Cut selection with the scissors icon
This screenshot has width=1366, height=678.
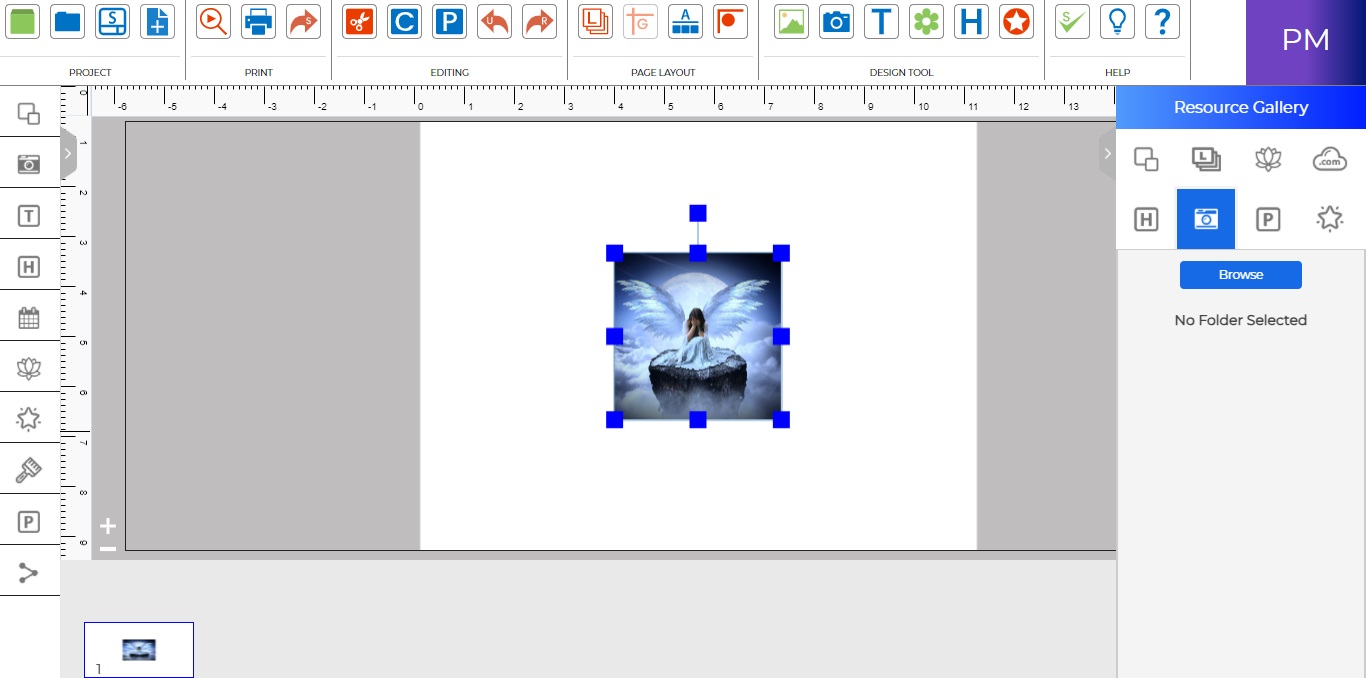359,21
